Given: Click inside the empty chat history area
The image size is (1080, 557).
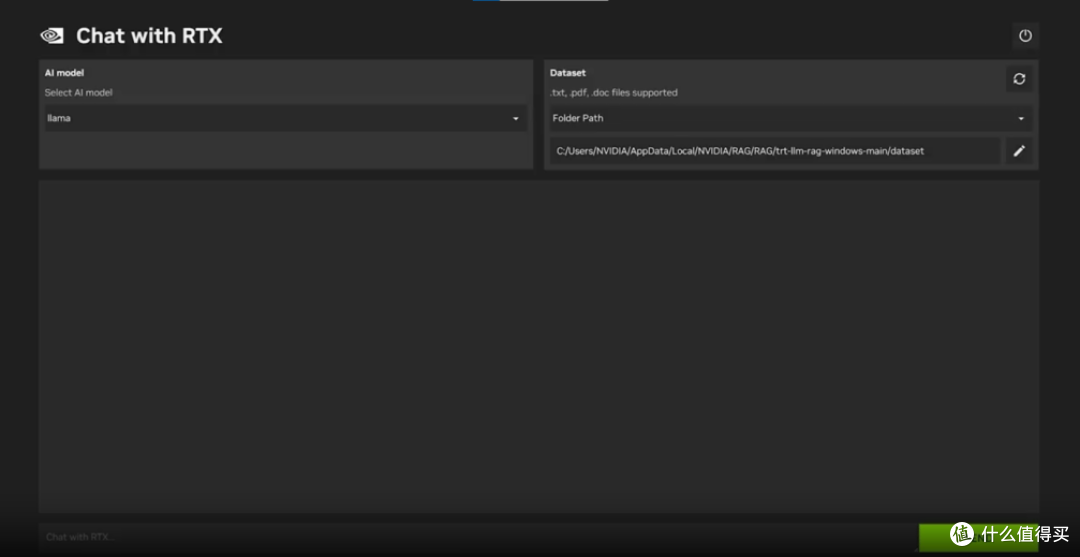Looking at the screenshot, I should tap(539, 346).
